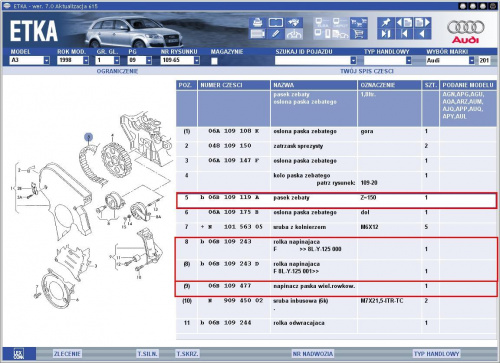
Task: Click the NR NADWOZIA button
Action: [x=313, y=354]
